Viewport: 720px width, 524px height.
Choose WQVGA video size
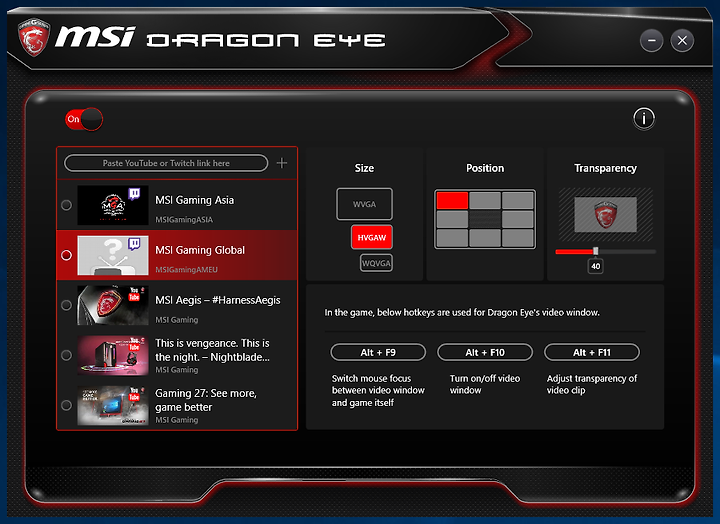coord(377,263)
